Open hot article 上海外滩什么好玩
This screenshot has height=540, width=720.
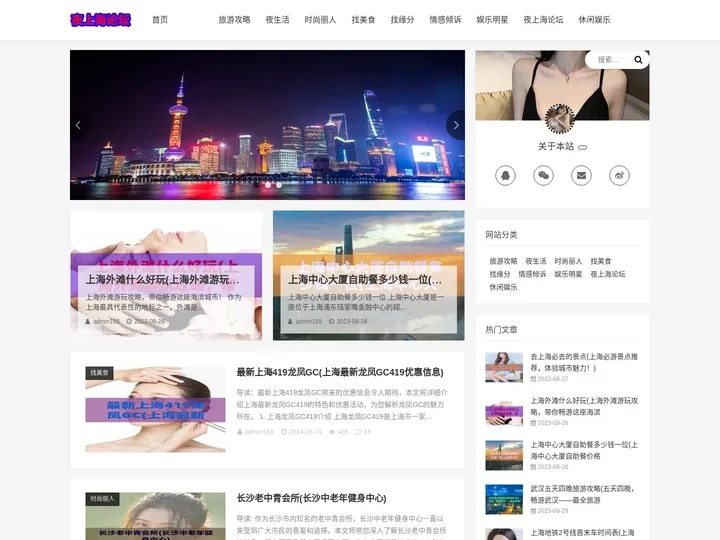click(584, 406)
